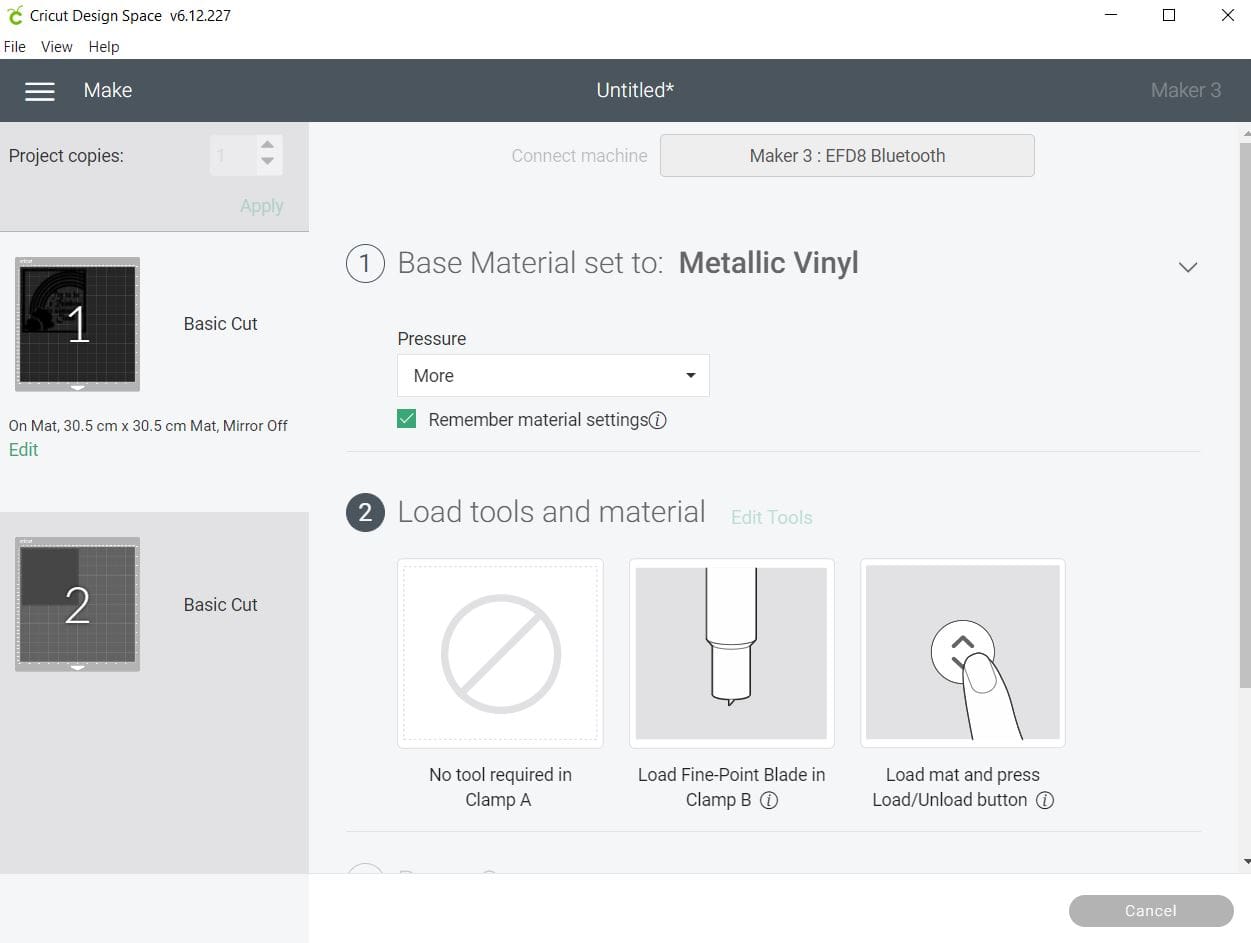
Task: Click the Connect machine label
Action: tap(579, 156)
